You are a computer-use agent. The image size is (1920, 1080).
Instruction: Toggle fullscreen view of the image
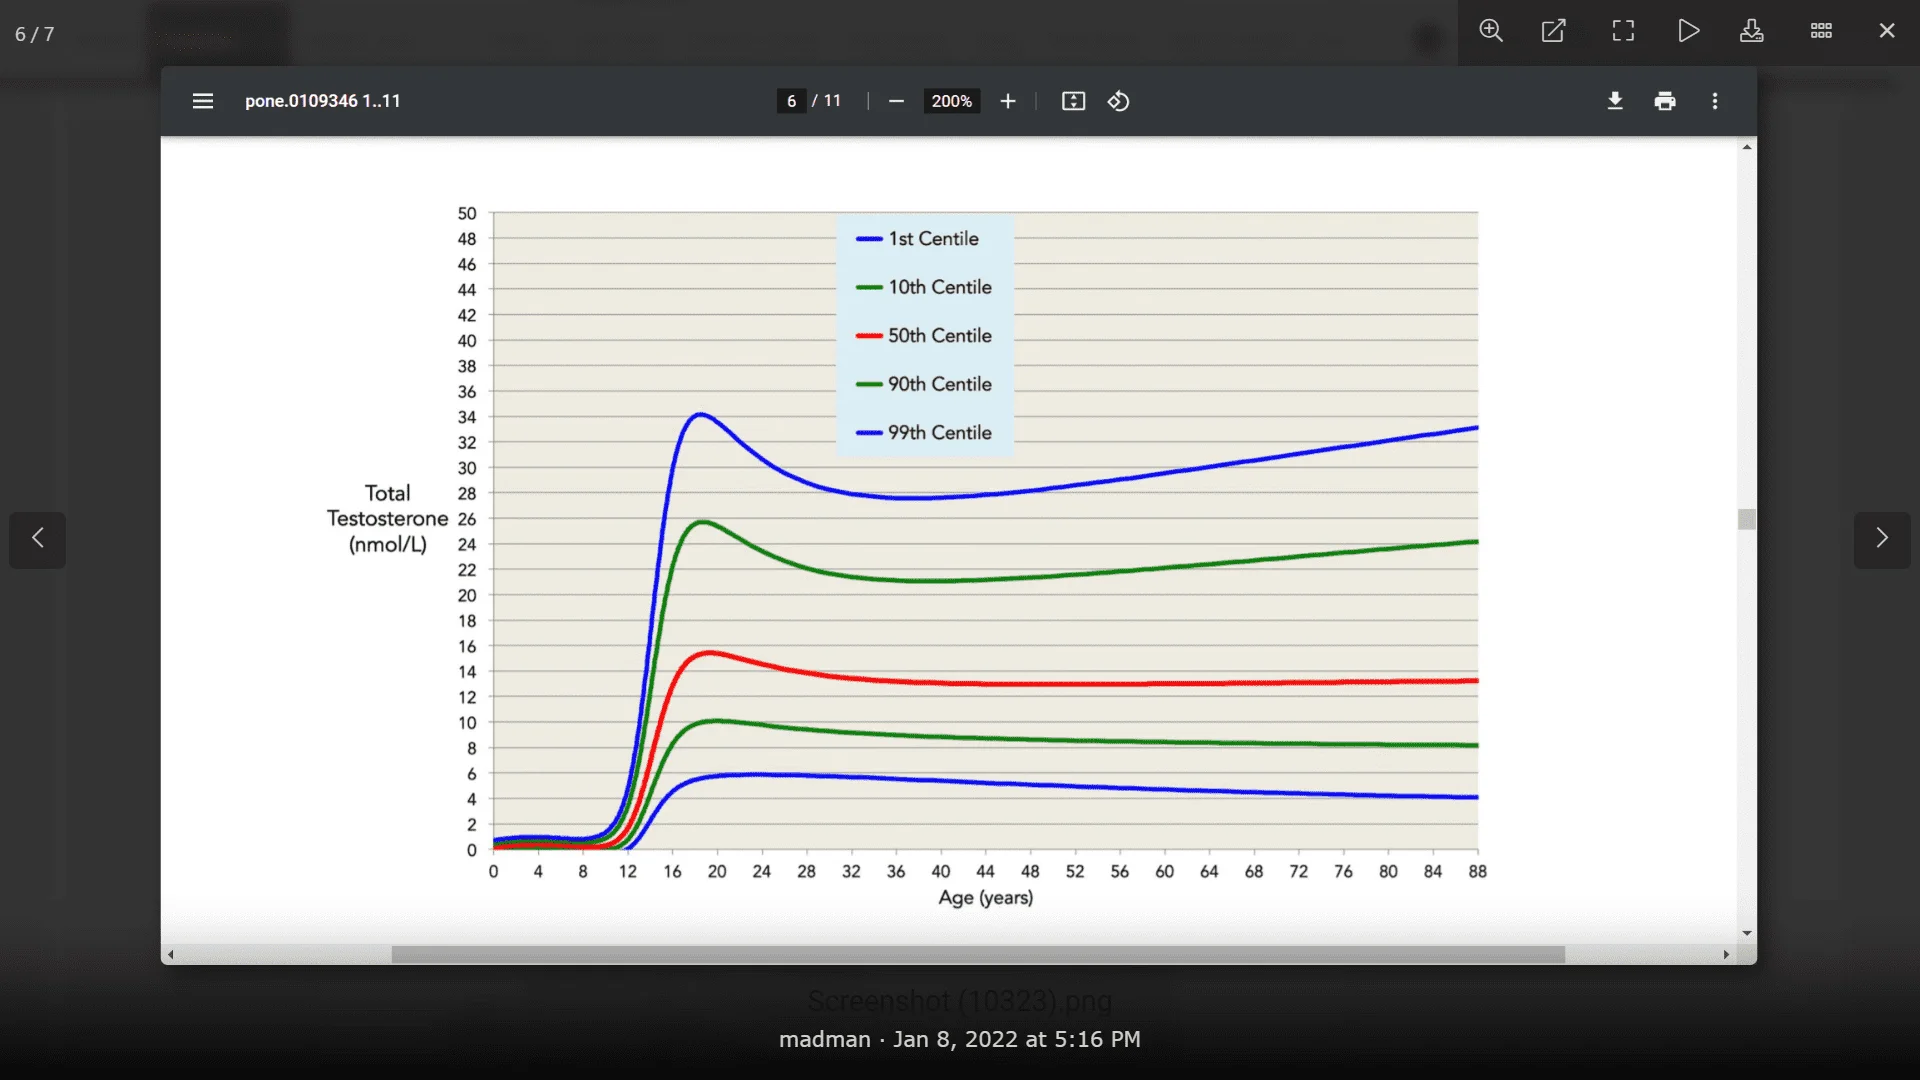click(x=1623, y=31)
